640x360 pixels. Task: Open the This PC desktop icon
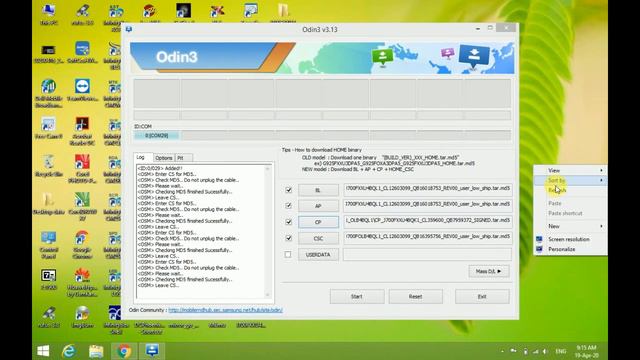pyautogui.click(x=49, y=14)
